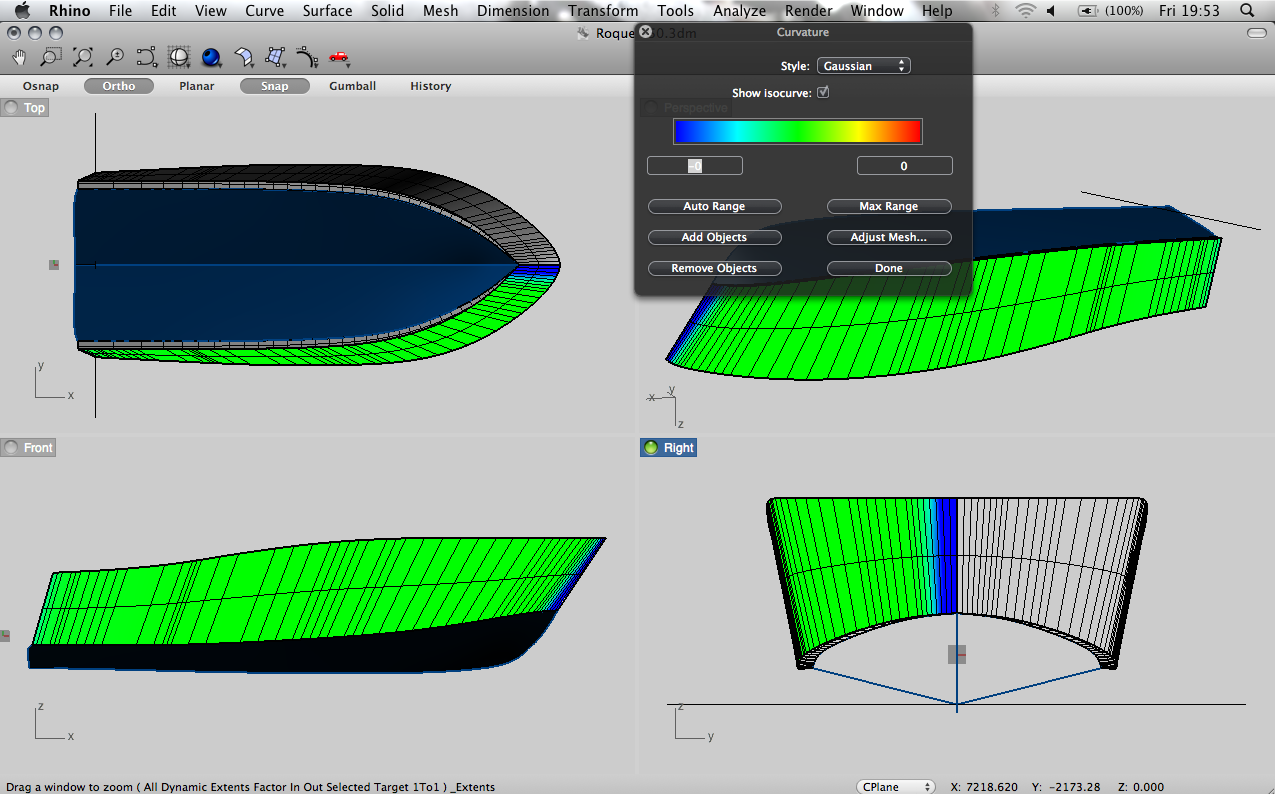
Task: Open the Transform menu
Action: pyautogui.click(x=603, y=11)
